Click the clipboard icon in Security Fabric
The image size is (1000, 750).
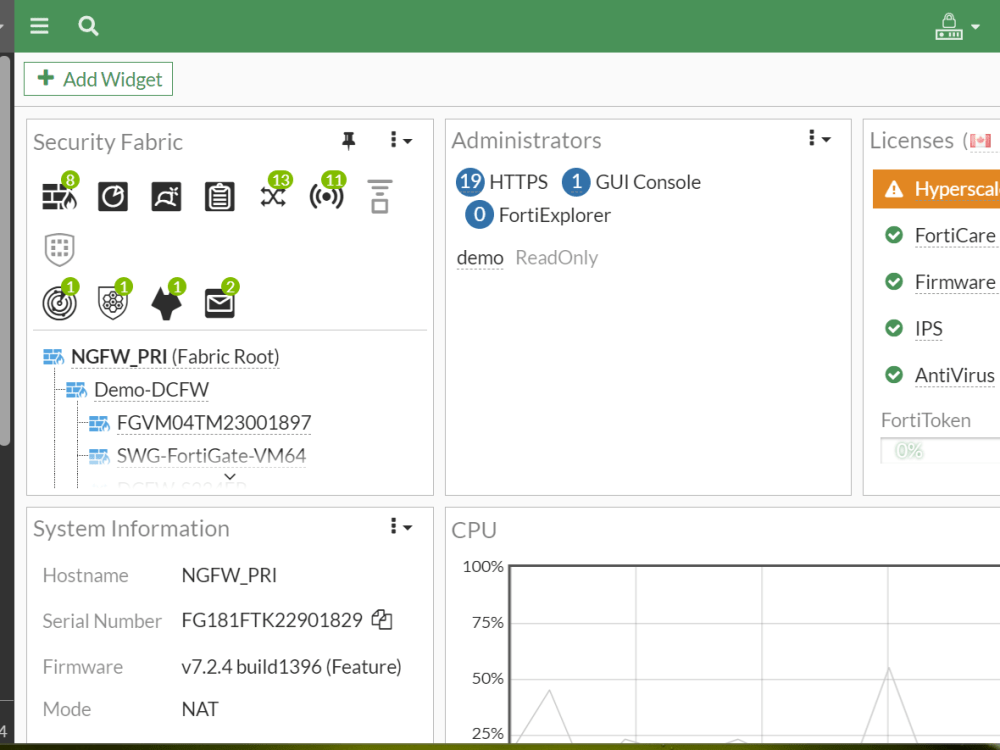[x=219, y=196]
